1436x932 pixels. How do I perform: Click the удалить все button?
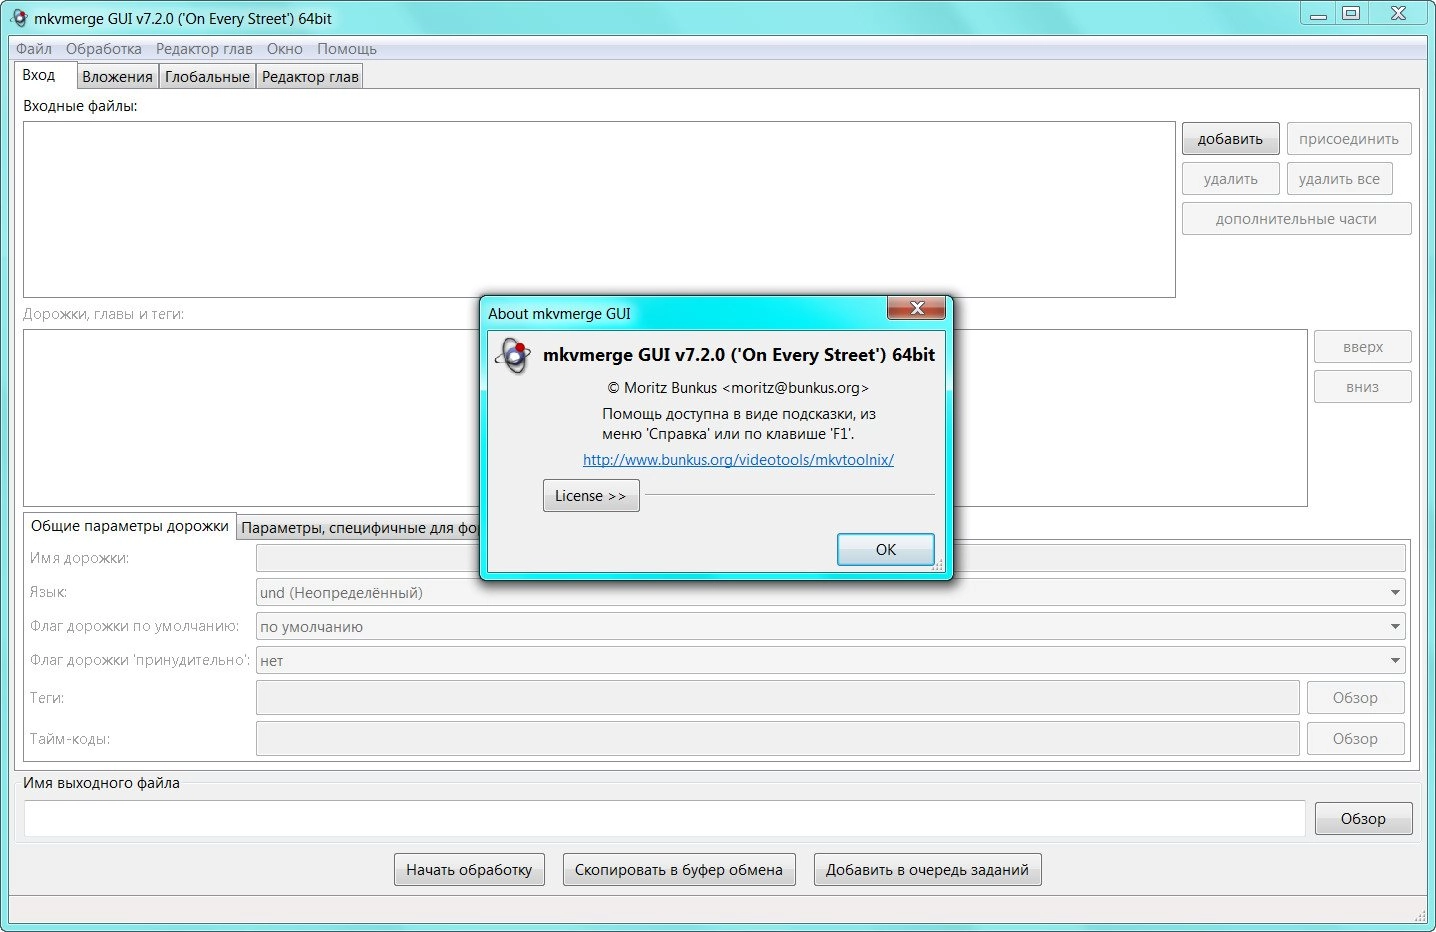[x=1339, y=179]
